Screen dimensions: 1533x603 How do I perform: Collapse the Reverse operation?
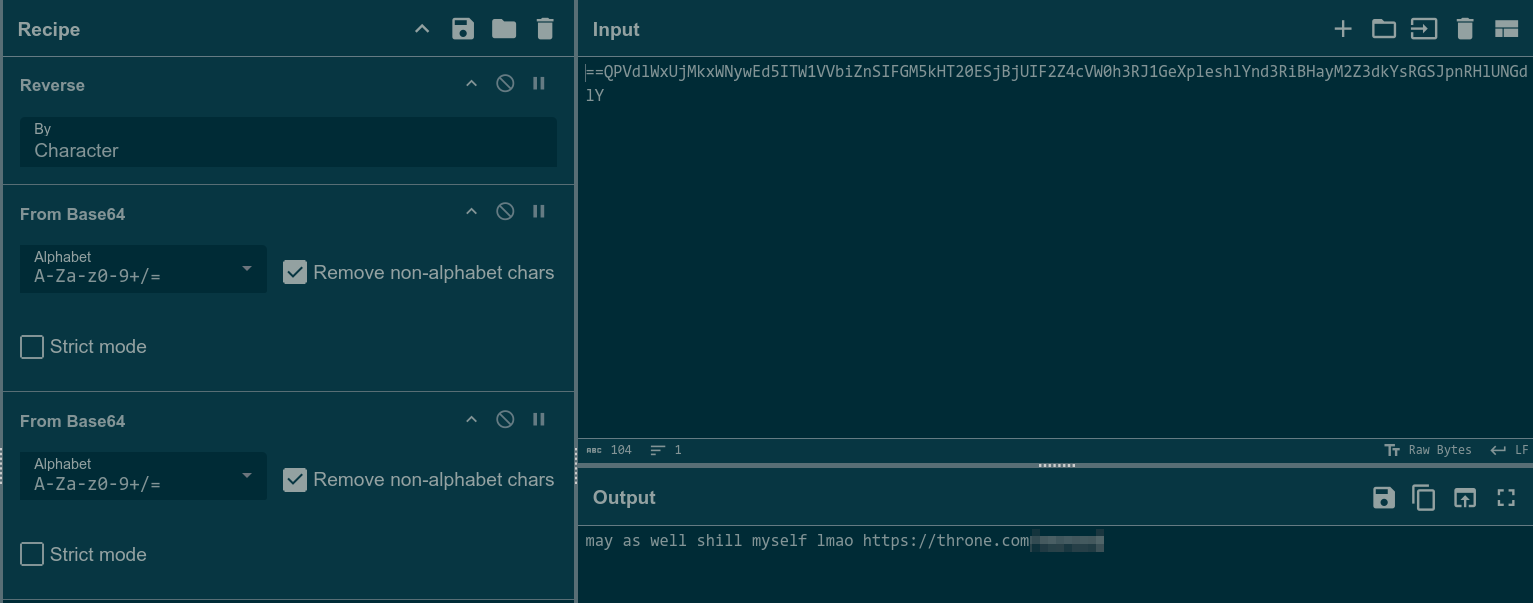pyautogui.click(x=471, y=84)
